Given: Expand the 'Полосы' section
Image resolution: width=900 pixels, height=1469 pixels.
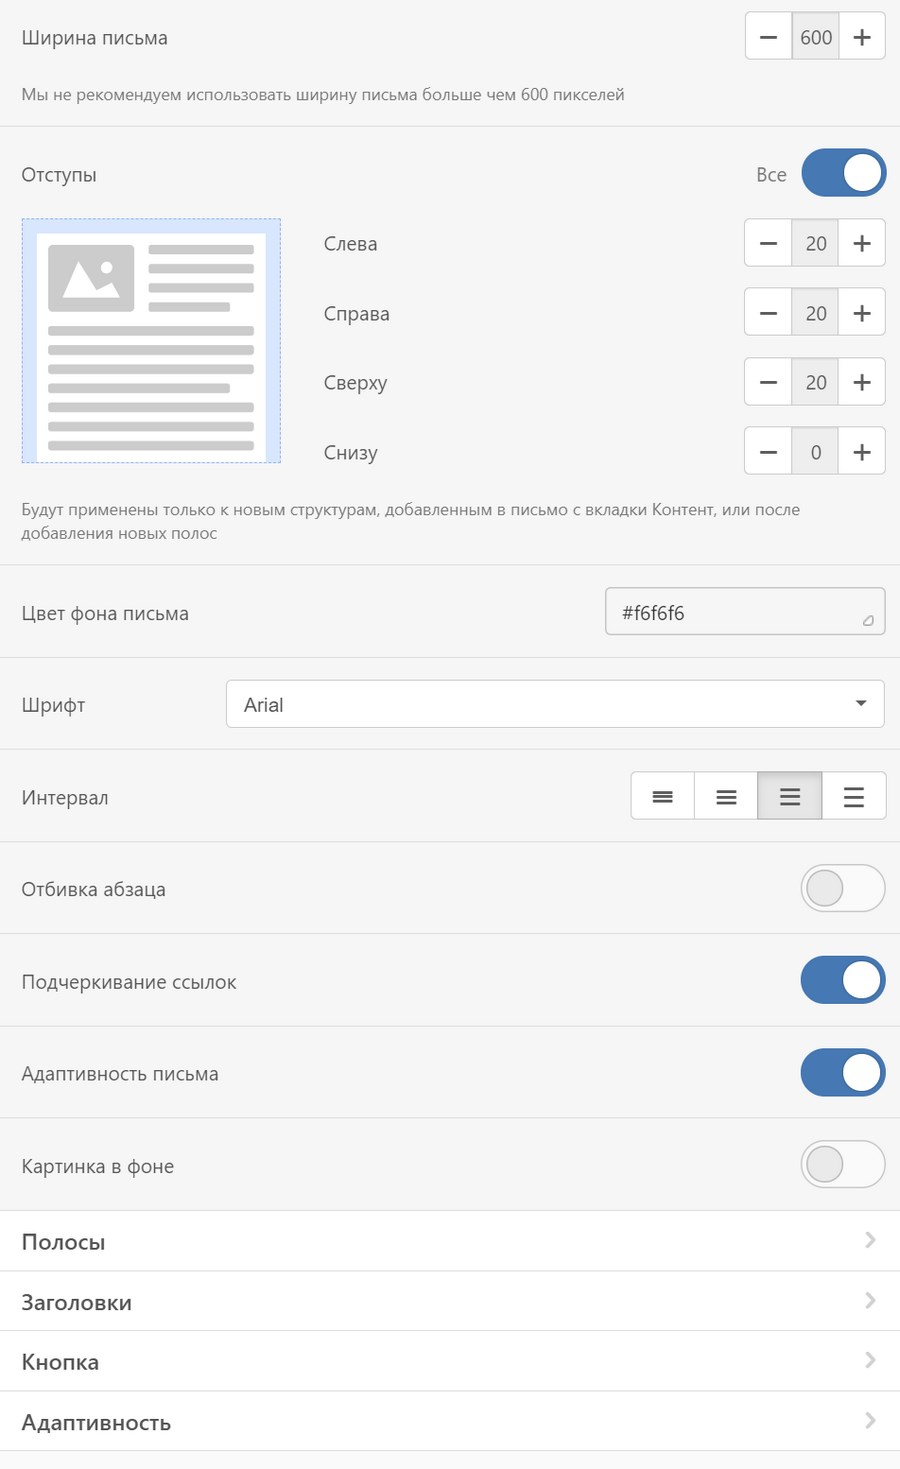Looking at the screenshot, I should pos(450,1241).
